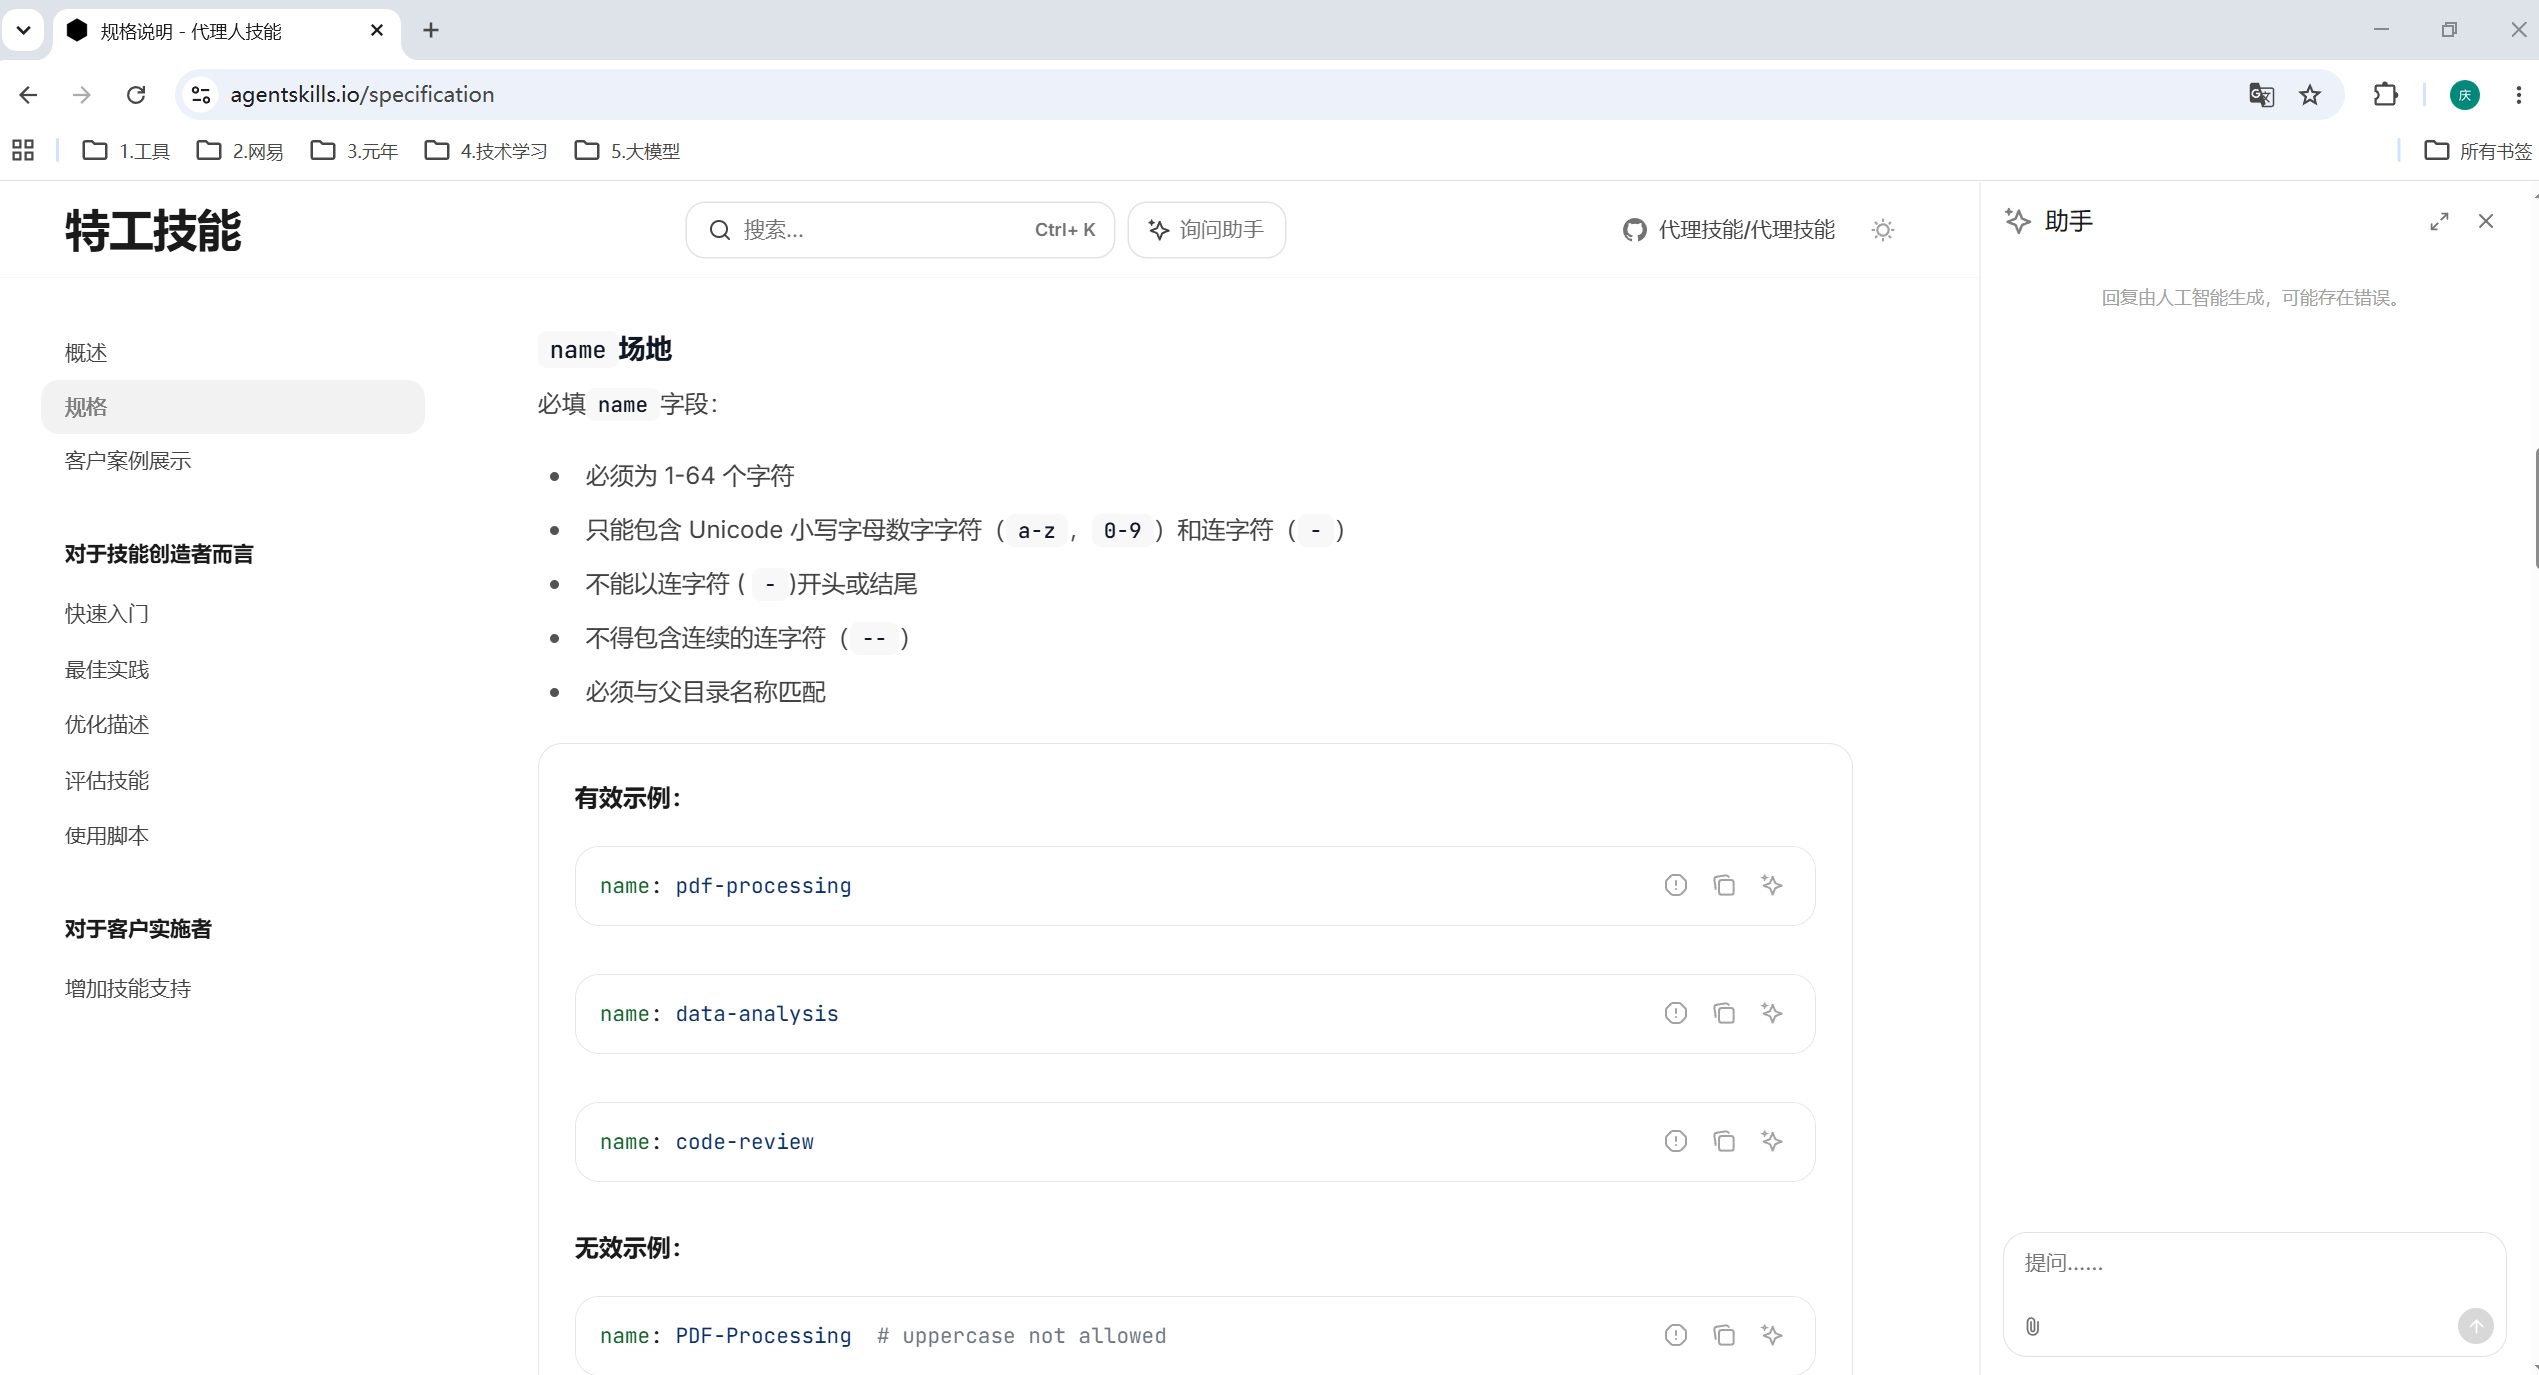The image size is (2539, 1375).
Task: Open the 2.网易 bookmark folder
Action: point(240,151)
